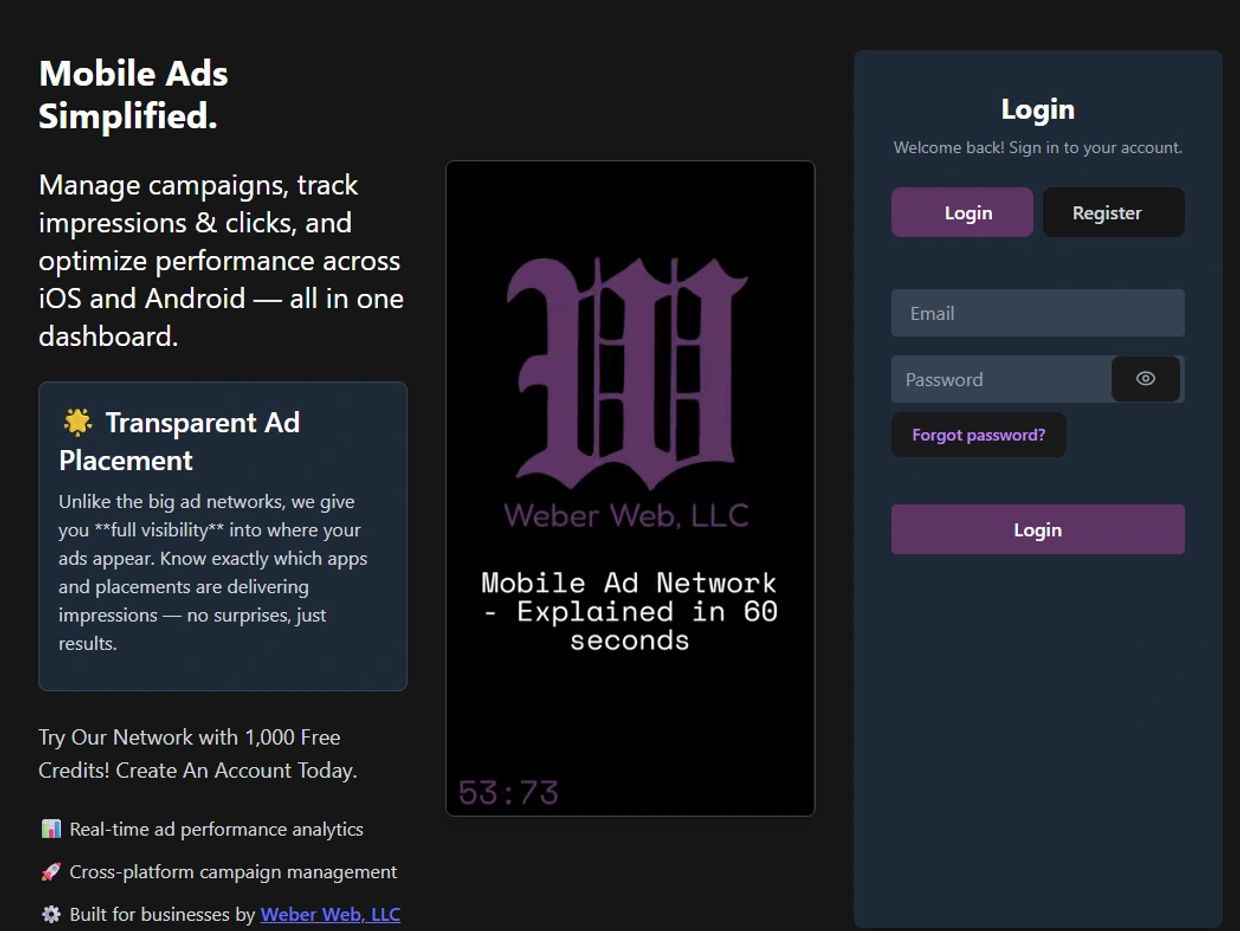The height and width of the screenshot is (931, 1240).
Task: Click the bar chart icon beside analytics text
Action: click(50, 828)
